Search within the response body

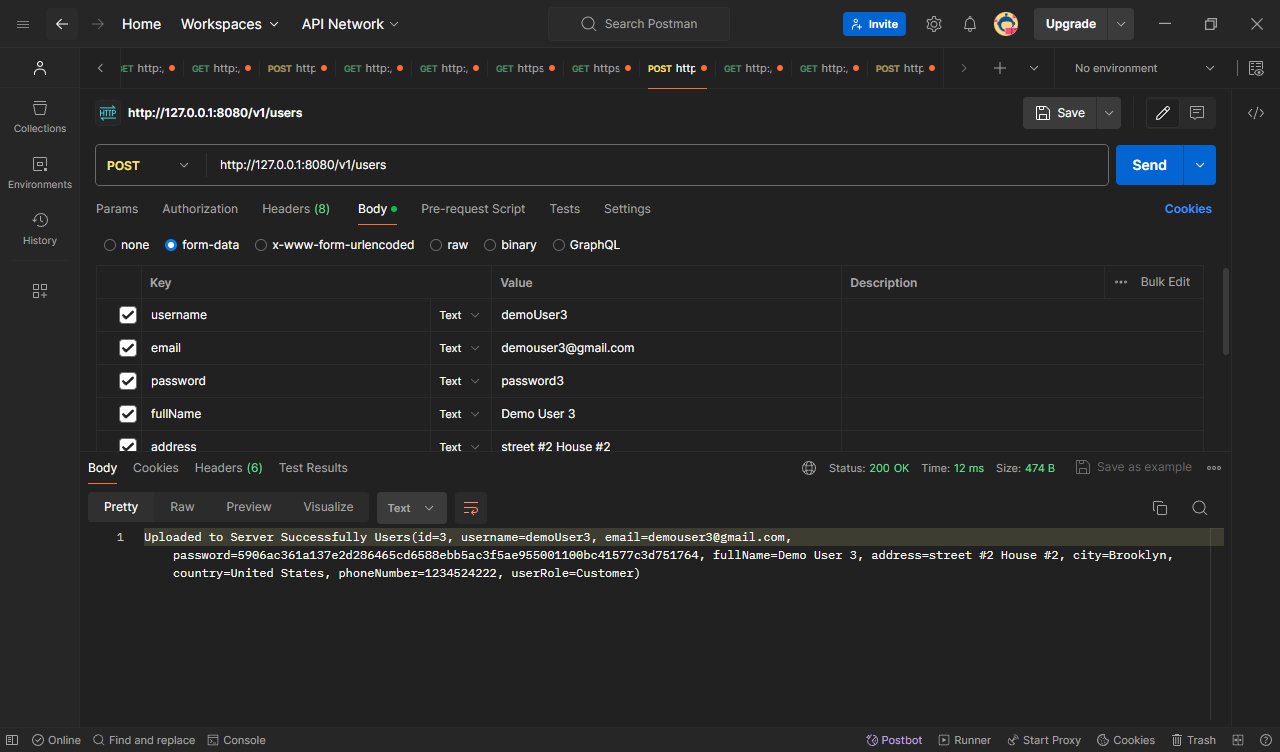tap(1200, 508)
